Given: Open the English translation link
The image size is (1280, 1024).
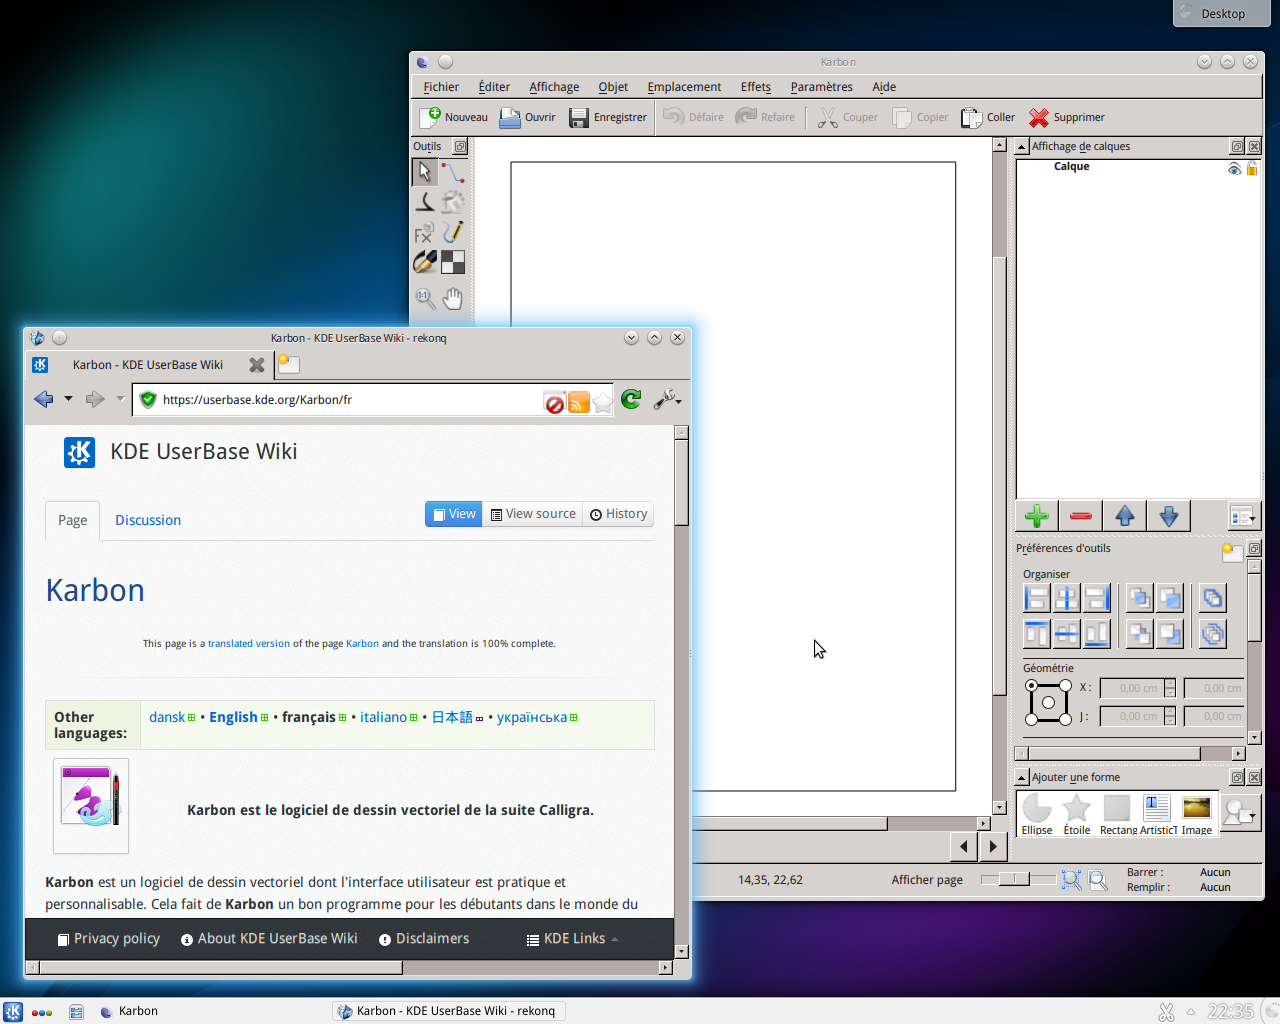Looking at the screenshot, I should (233, 717).
